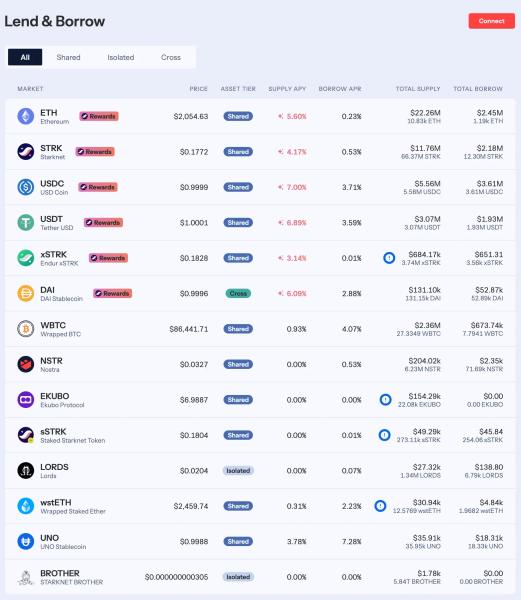
Task: Switch to the Cross tab
Action: 171,57
